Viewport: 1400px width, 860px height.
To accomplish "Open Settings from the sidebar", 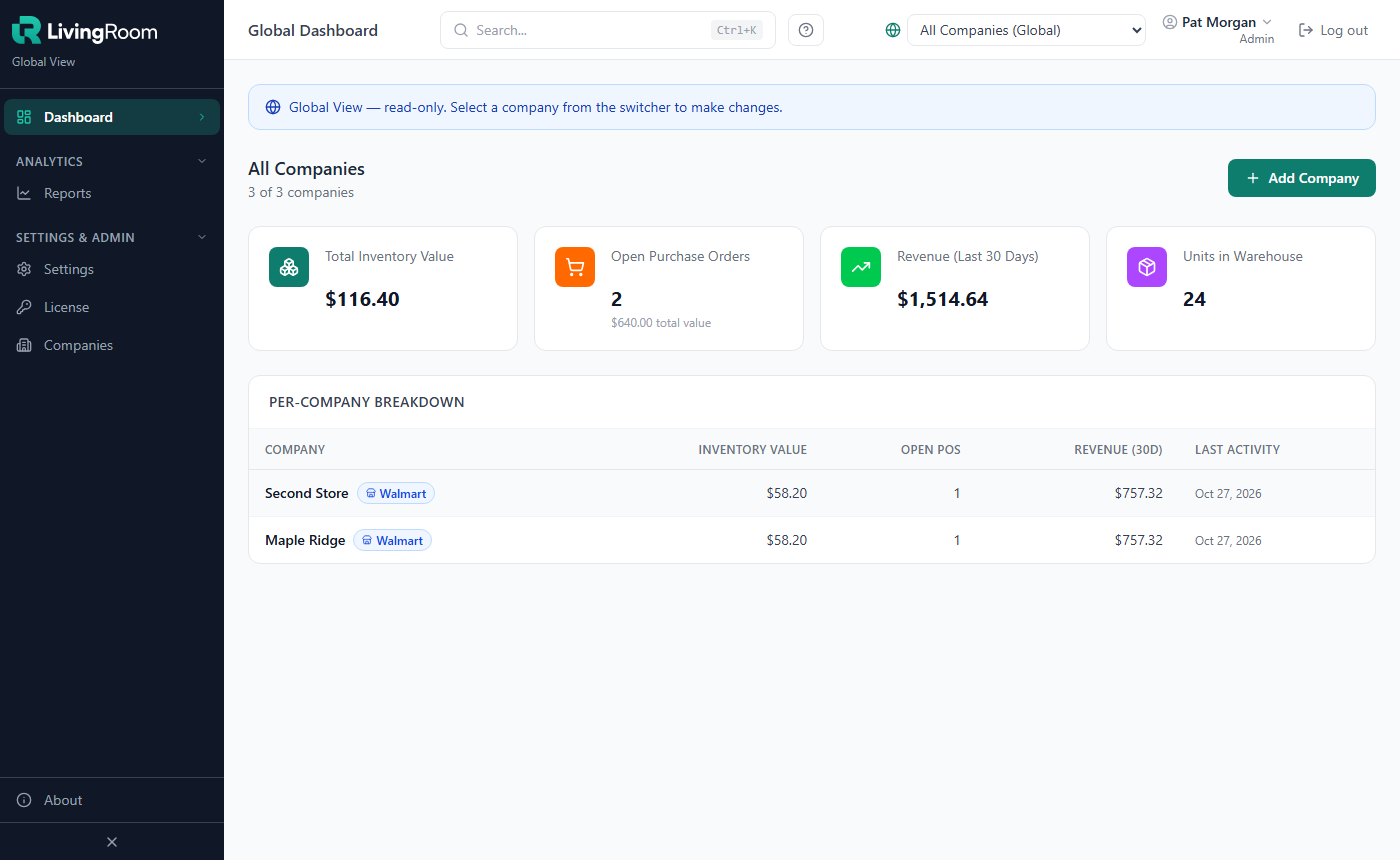I will tap(112, 269).
